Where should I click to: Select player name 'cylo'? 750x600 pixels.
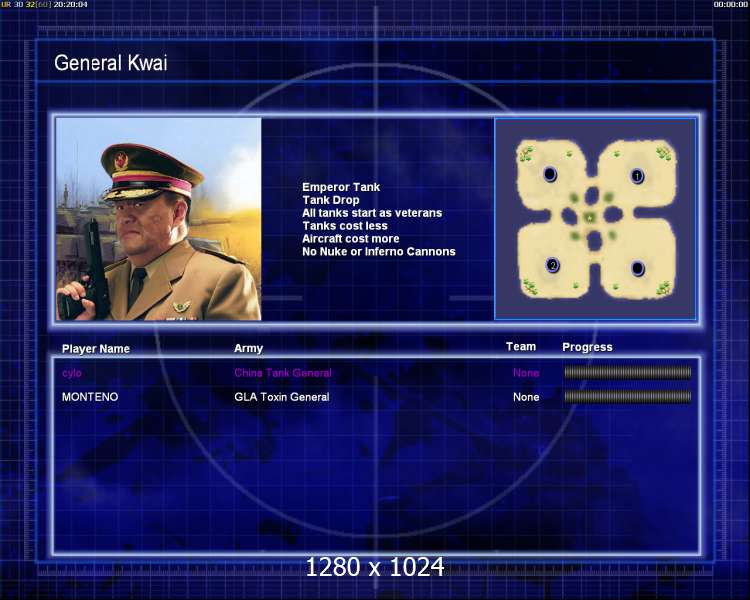coord(72,373)
